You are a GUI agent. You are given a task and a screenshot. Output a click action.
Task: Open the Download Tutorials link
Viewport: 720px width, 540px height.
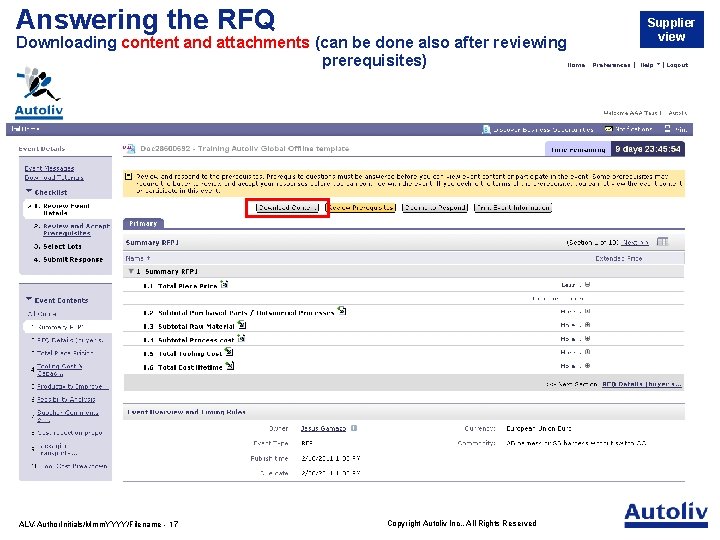point(54,177)
